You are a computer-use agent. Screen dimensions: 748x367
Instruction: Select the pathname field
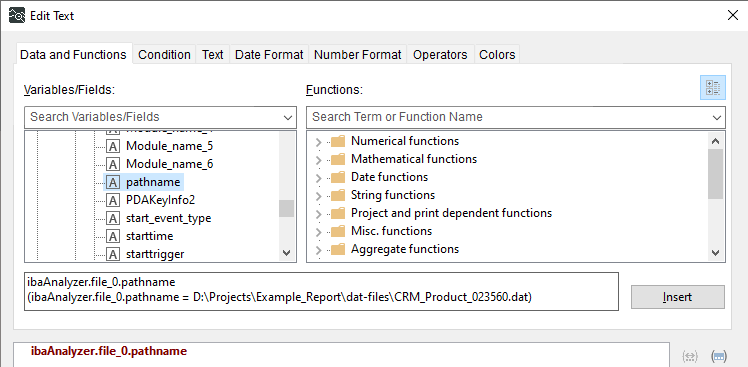pos(153,182)
